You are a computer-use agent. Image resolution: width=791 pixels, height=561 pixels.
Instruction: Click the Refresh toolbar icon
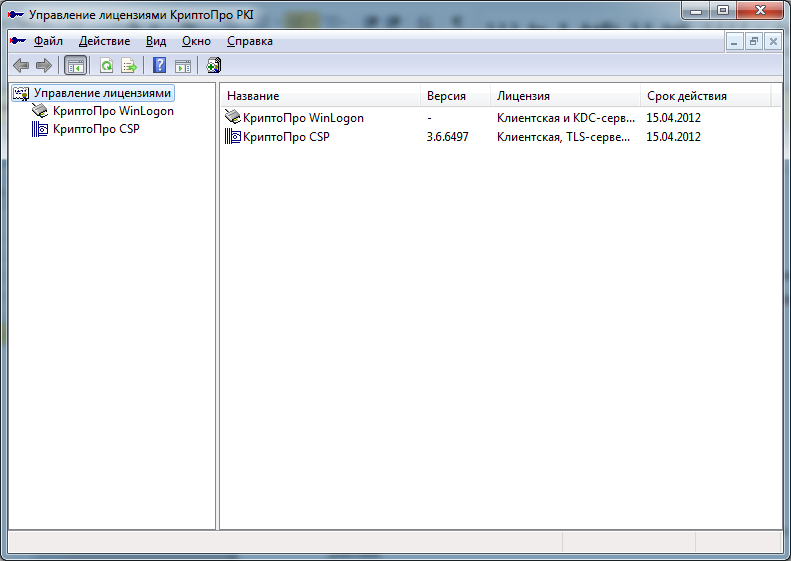click(106, 66)
